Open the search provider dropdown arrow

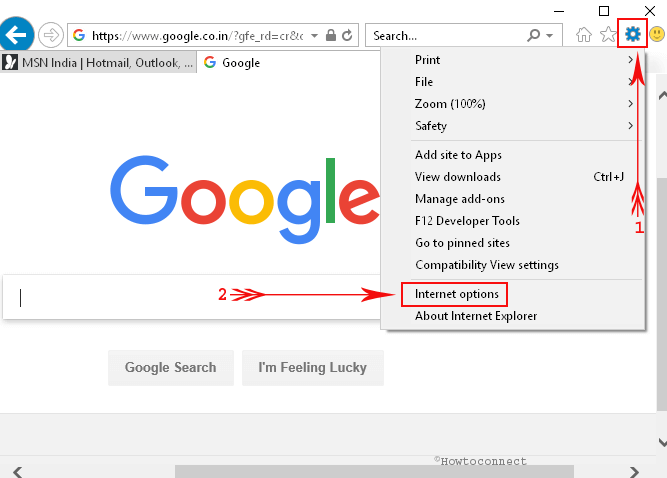[550, 36]
